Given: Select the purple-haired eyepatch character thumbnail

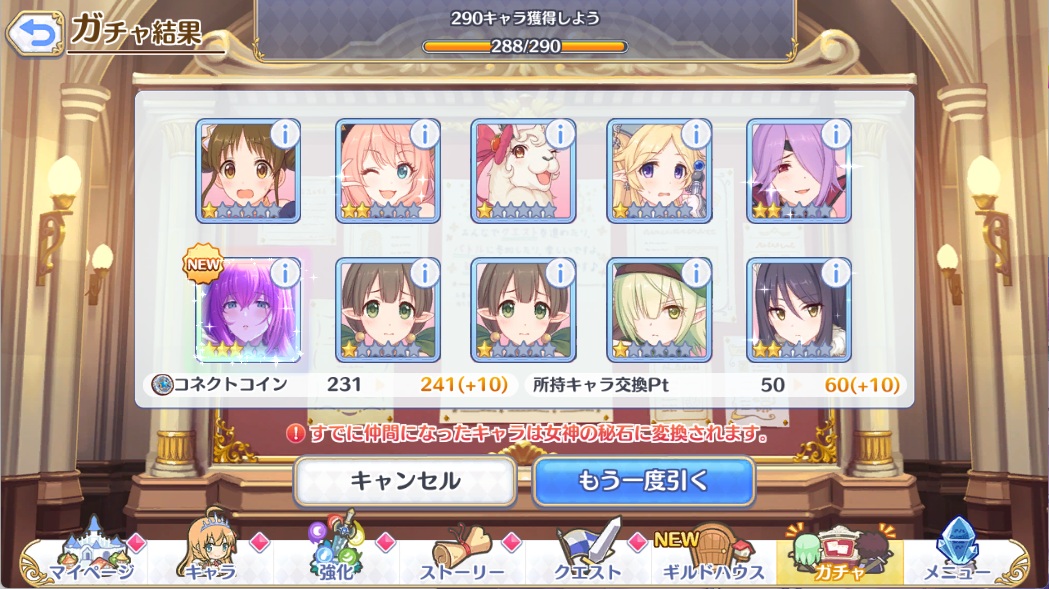Looking at the screenshot, I should (x=799, y=171).
